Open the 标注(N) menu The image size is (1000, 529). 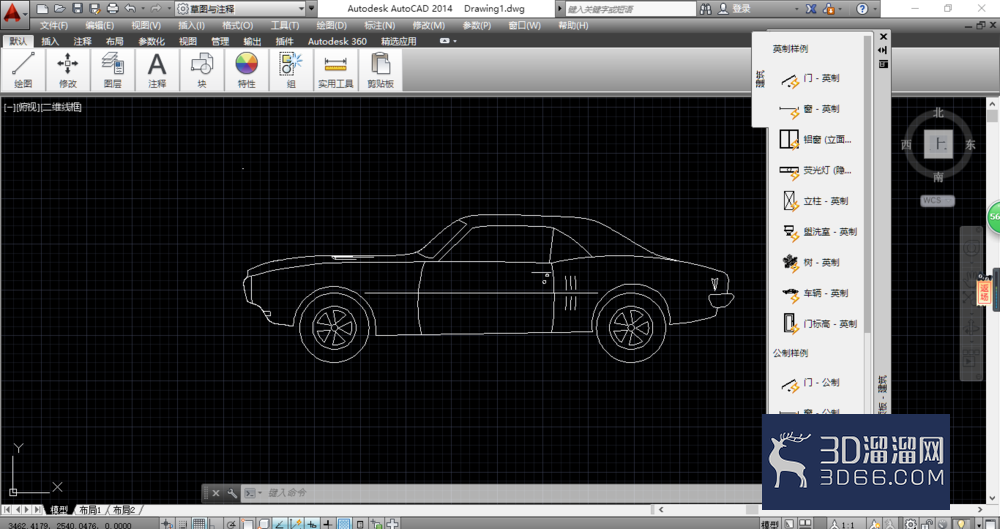(x=379, y=26)
